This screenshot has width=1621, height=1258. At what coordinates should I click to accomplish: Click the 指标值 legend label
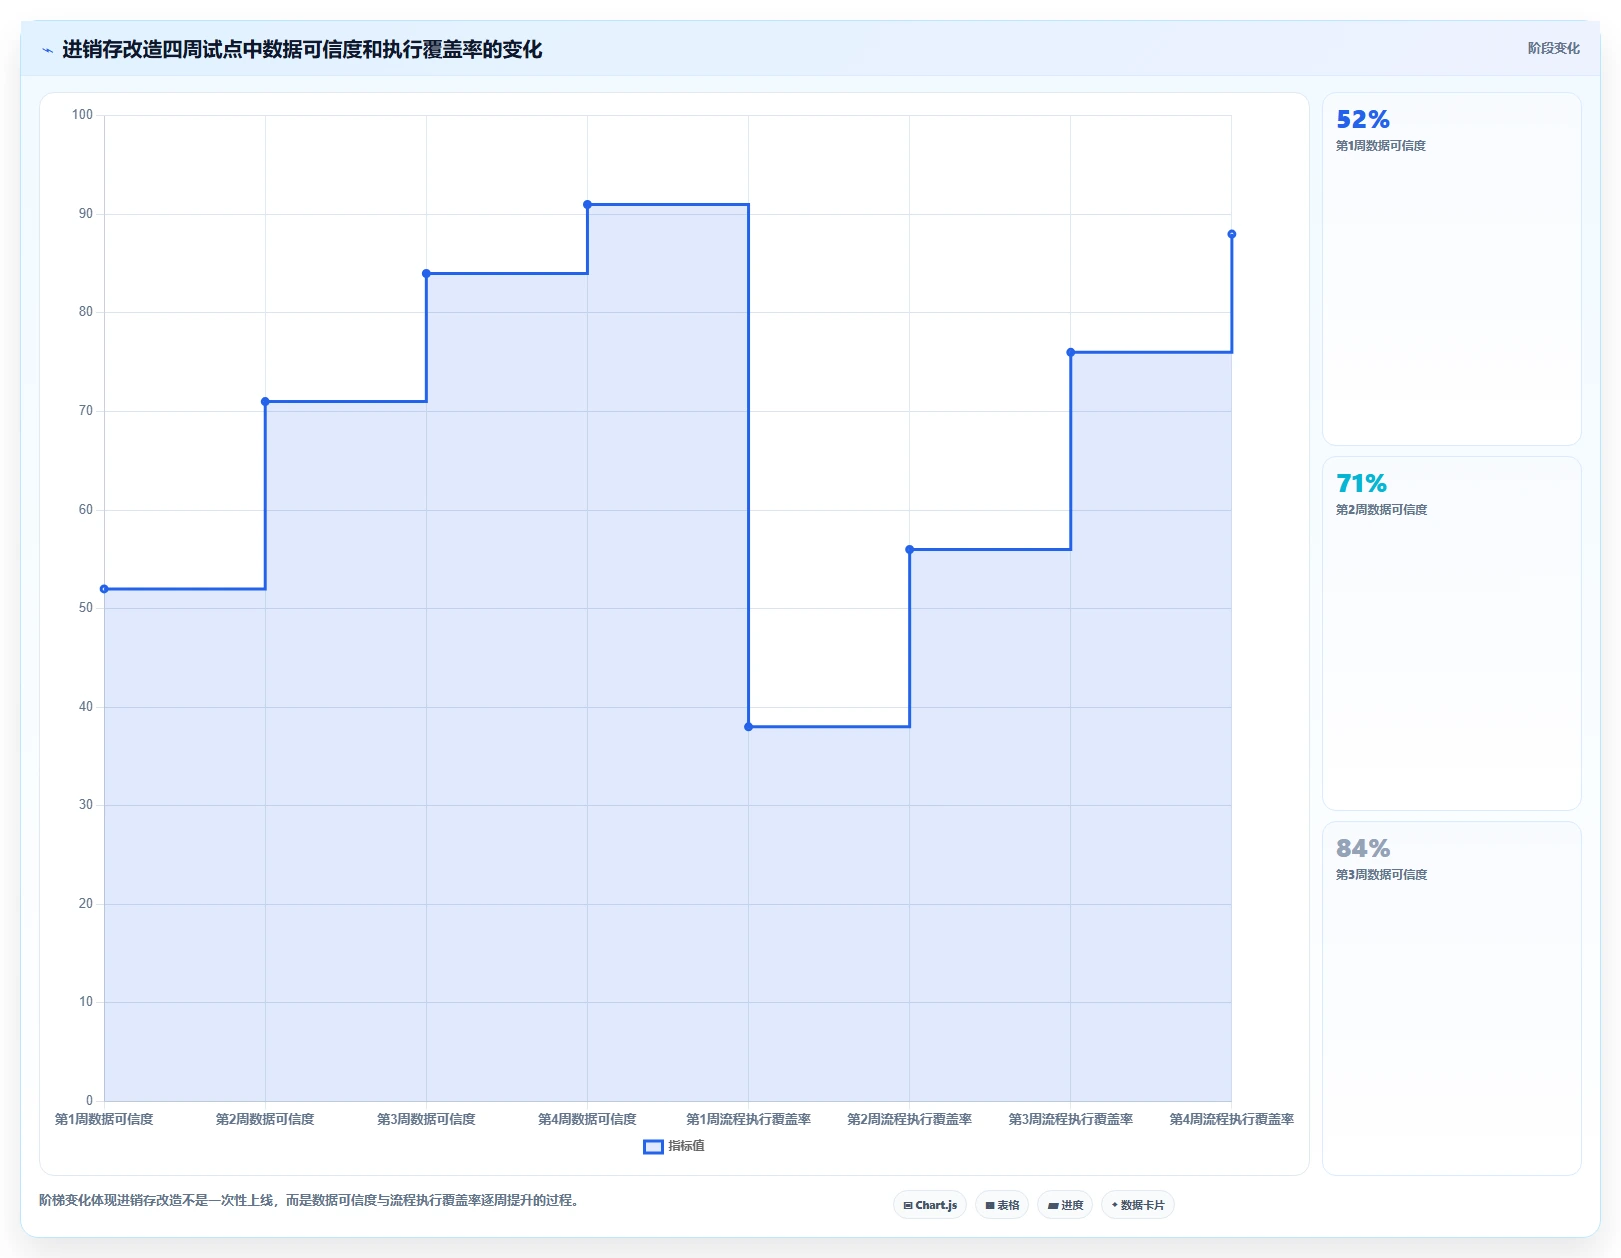(x=686, y=1146)
